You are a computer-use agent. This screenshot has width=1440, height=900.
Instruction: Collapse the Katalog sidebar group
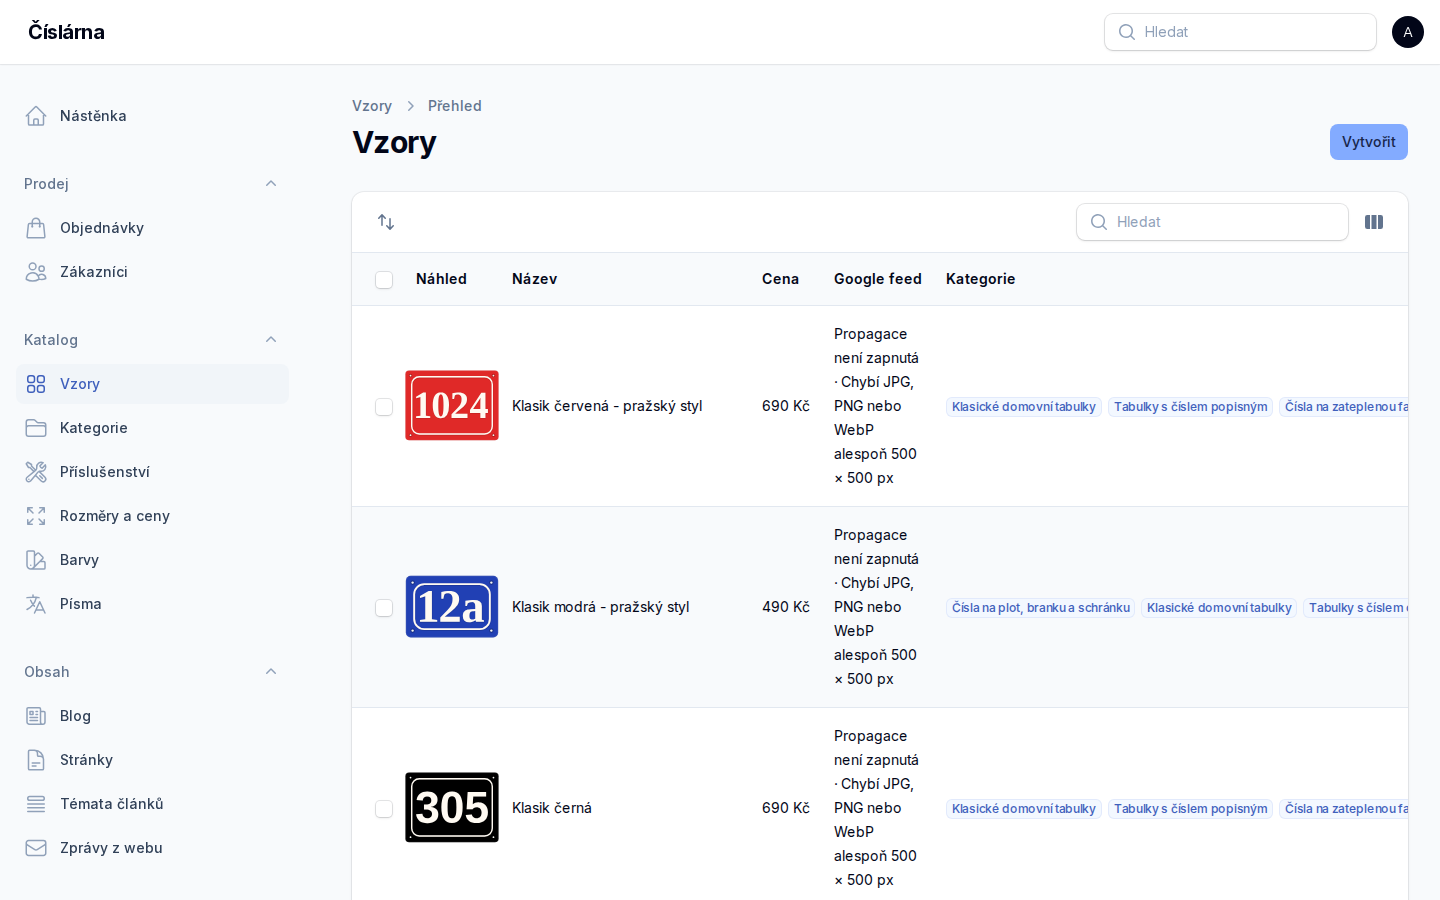pos(271,340)
